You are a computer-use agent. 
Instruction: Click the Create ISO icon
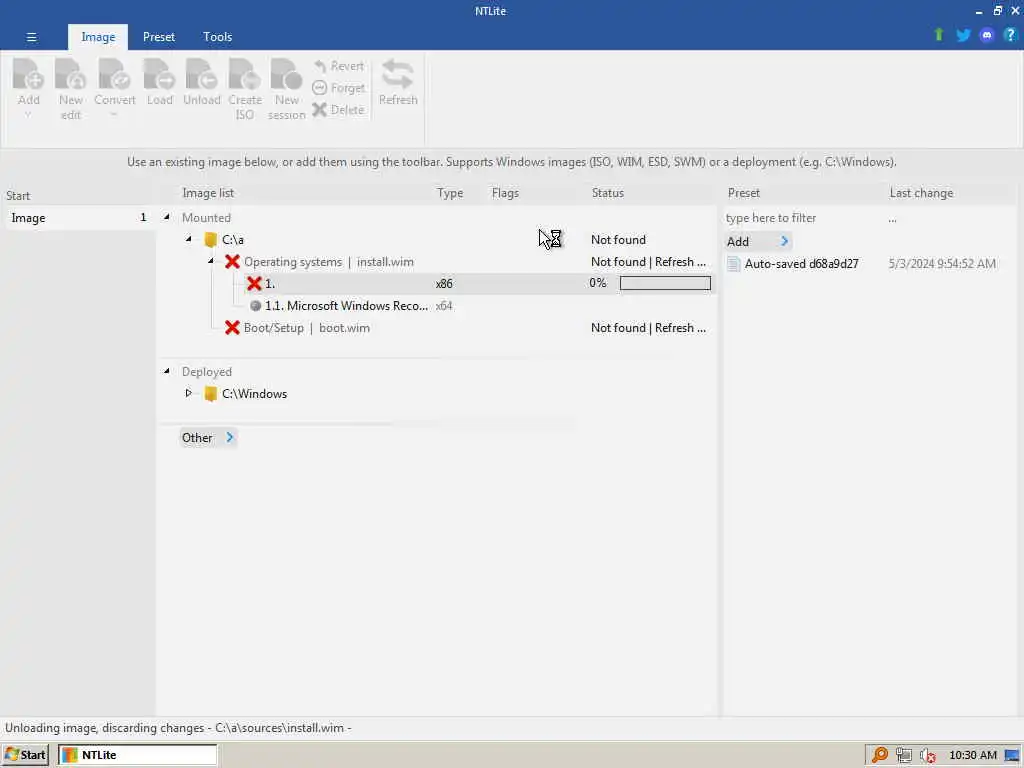(x=245, y=74)
